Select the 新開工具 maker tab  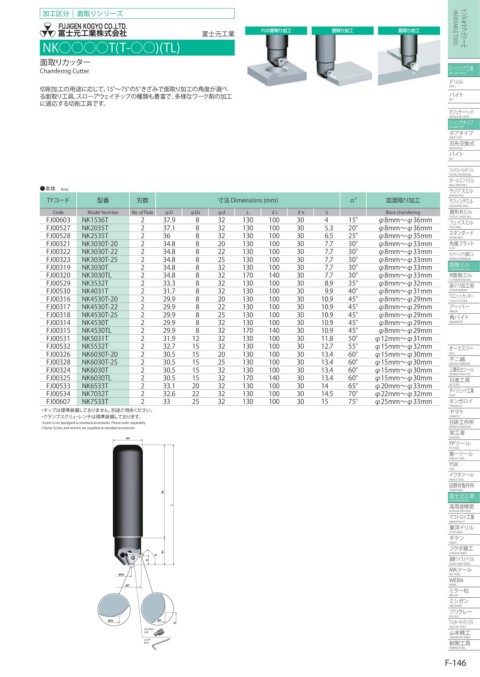[463, 644]
